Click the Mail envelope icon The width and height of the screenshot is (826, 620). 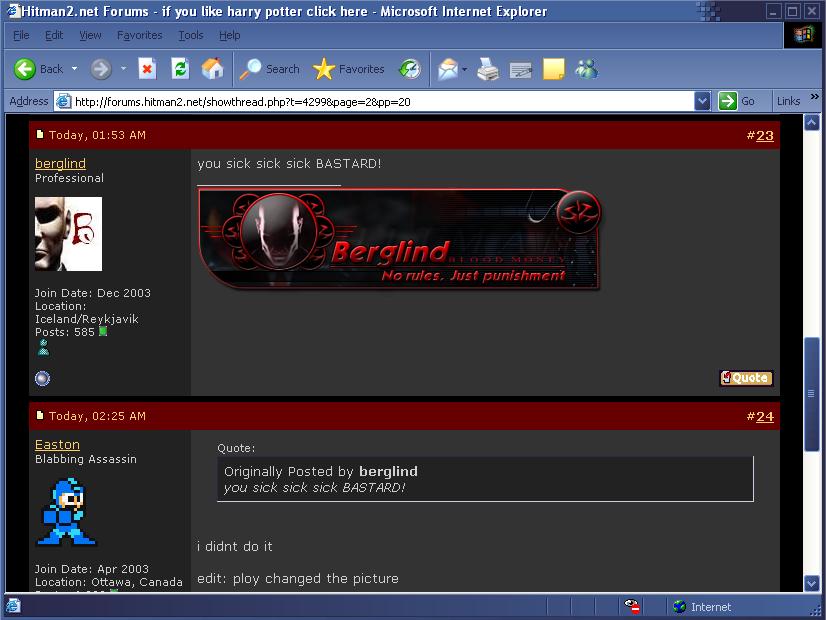(448, 69)
